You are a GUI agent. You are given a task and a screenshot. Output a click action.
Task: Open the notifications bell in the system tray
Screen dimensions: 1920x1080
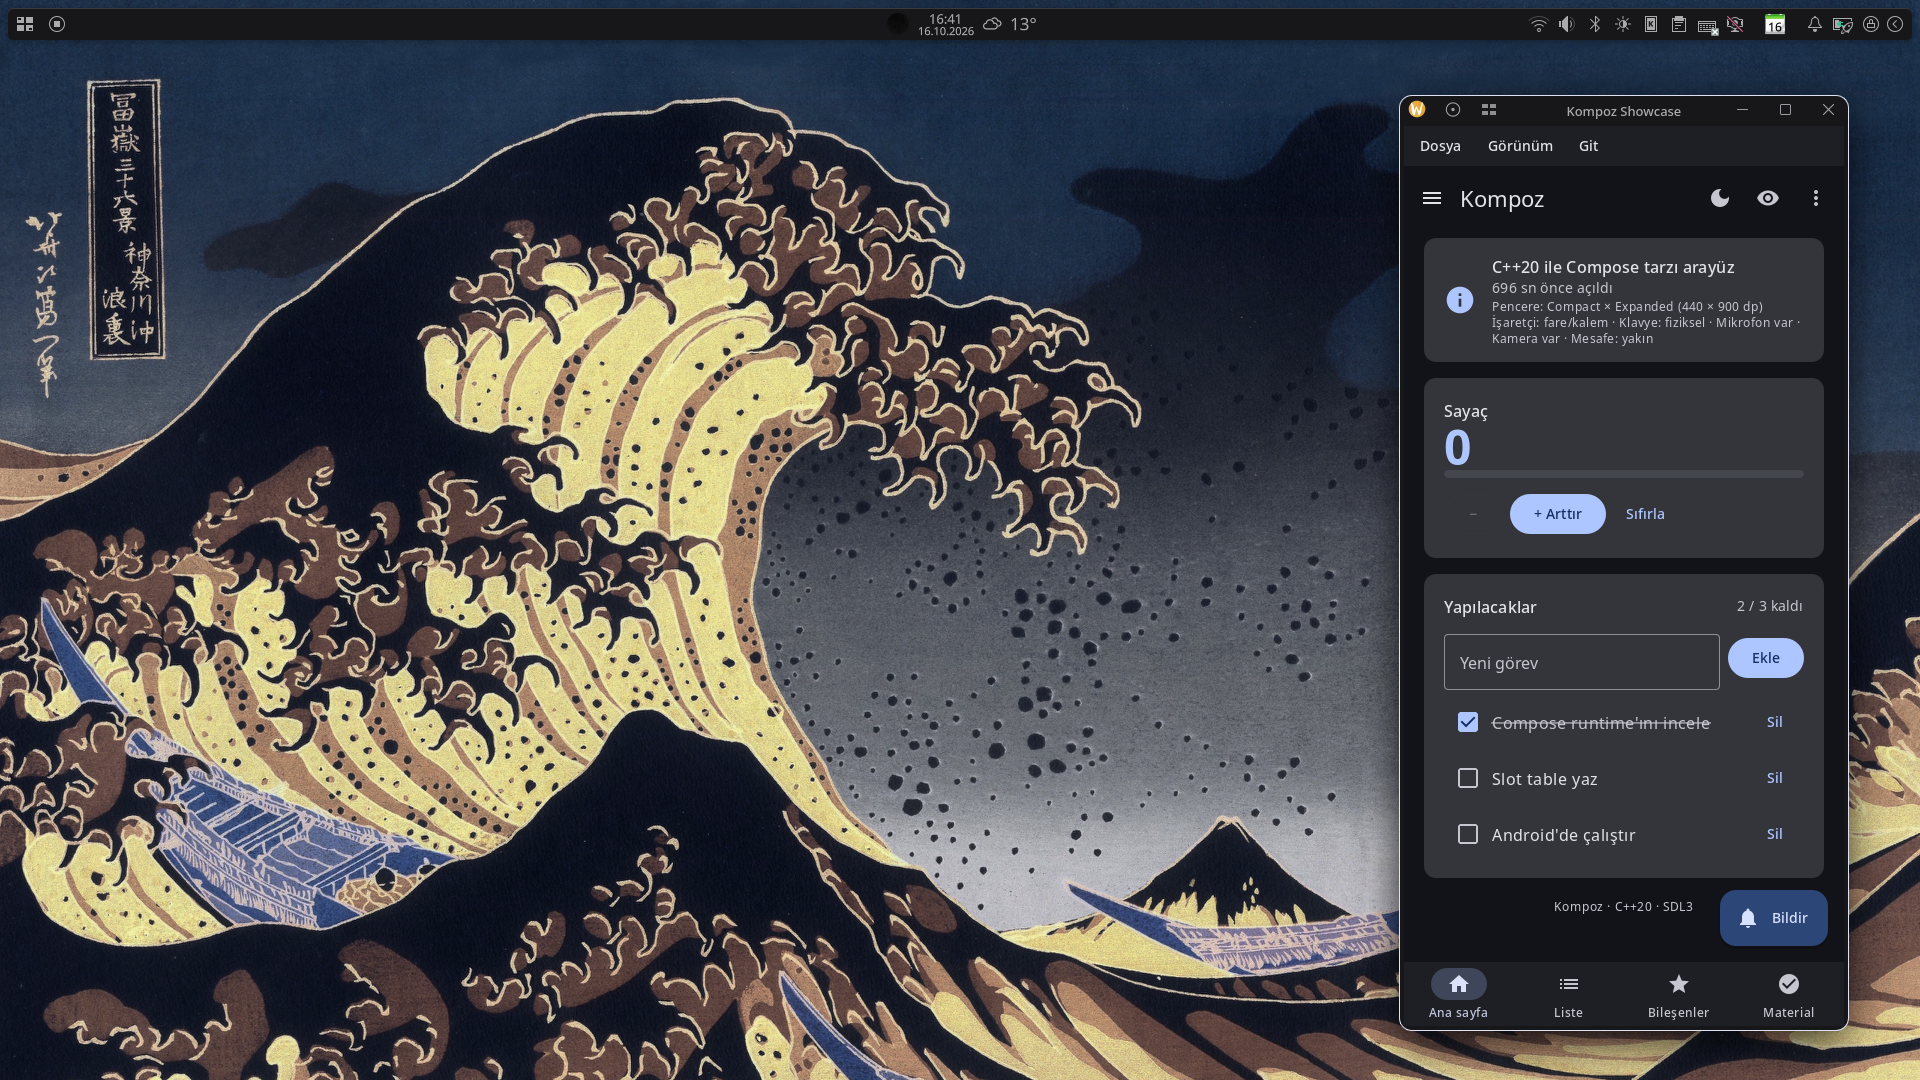click(x=1814, y=24)
